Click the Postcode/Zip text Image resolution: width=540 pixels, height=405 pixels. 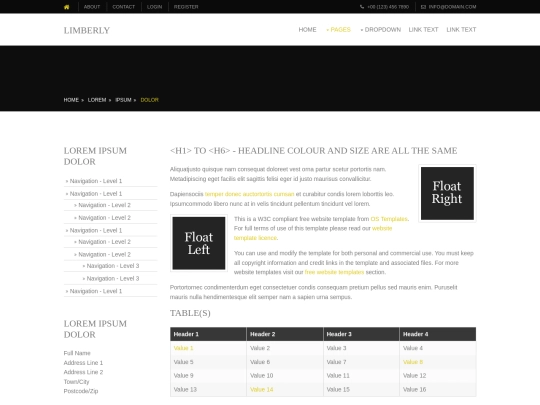[81, 391]
